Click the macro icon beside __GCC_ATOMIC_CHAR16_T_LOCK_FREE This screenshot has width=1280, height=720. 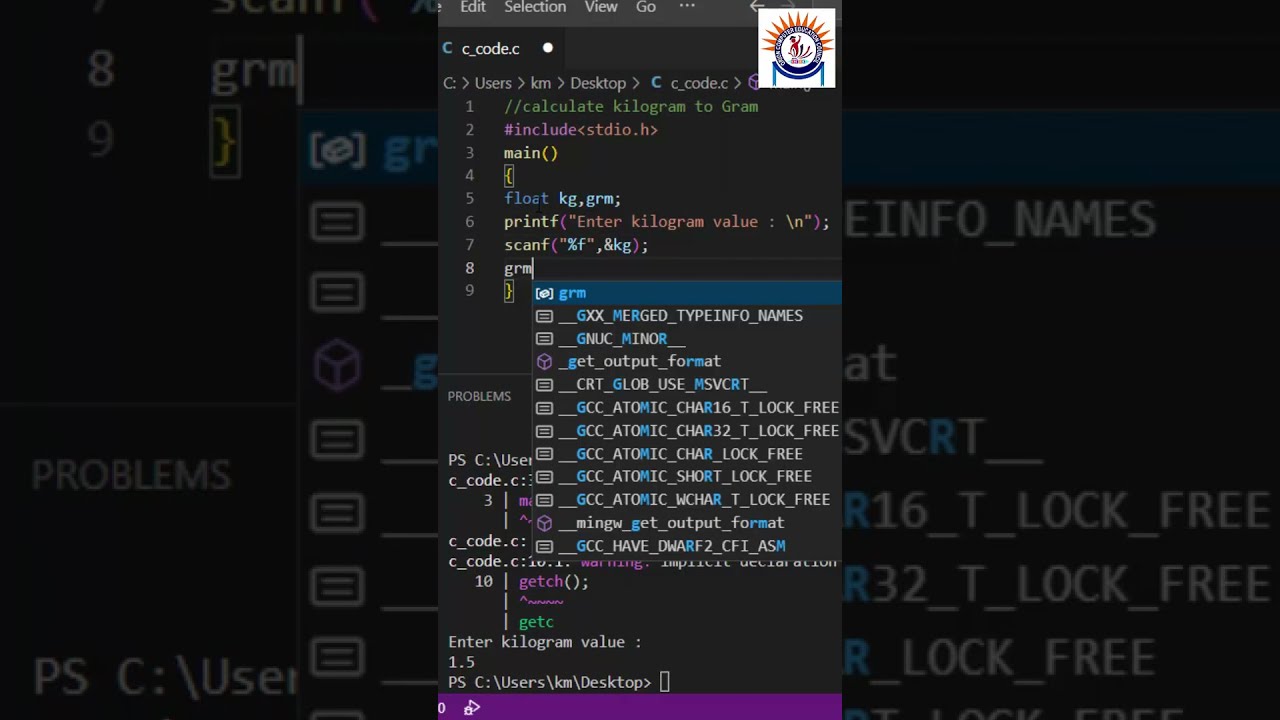coord(544,408)
